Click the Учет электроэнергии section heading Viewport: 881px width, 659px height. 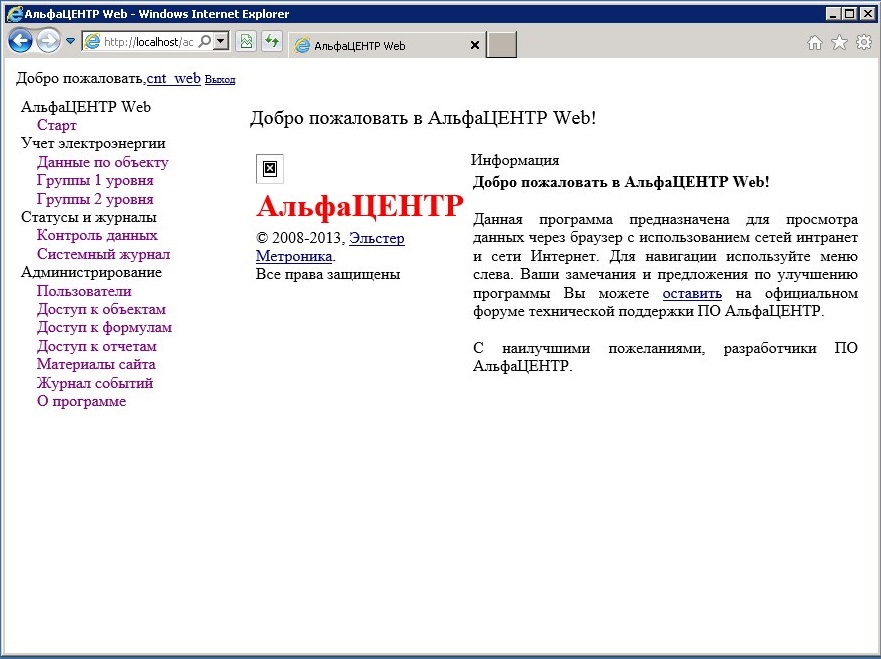(93, 143)
